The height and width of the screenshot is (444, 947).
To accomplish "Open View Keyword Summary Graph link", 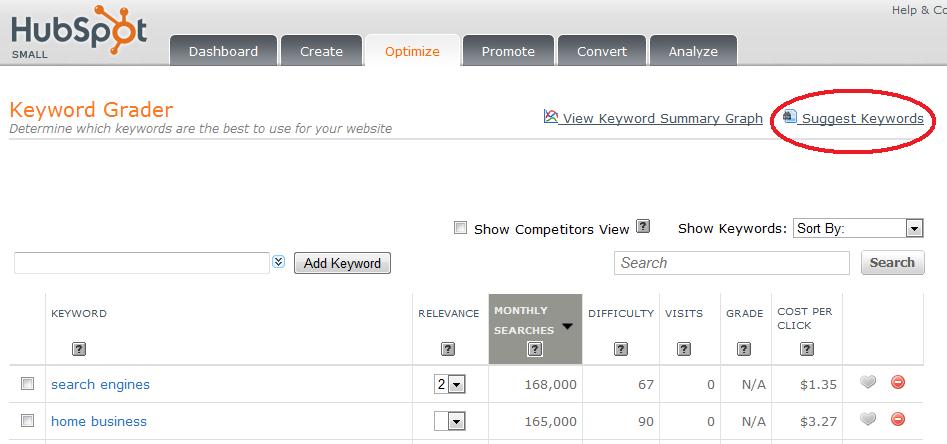I will [x=663, y=118].
